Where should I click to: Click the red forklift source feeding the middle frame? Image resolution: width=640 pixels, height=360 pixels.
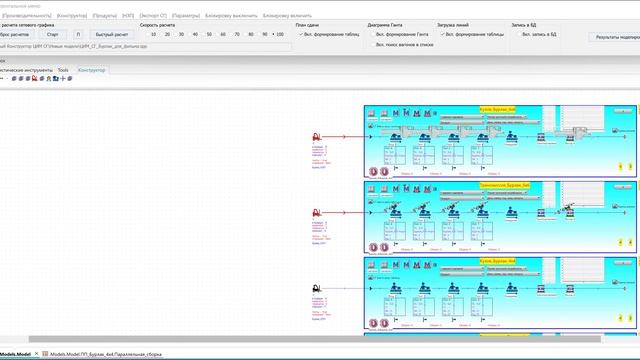316,213
